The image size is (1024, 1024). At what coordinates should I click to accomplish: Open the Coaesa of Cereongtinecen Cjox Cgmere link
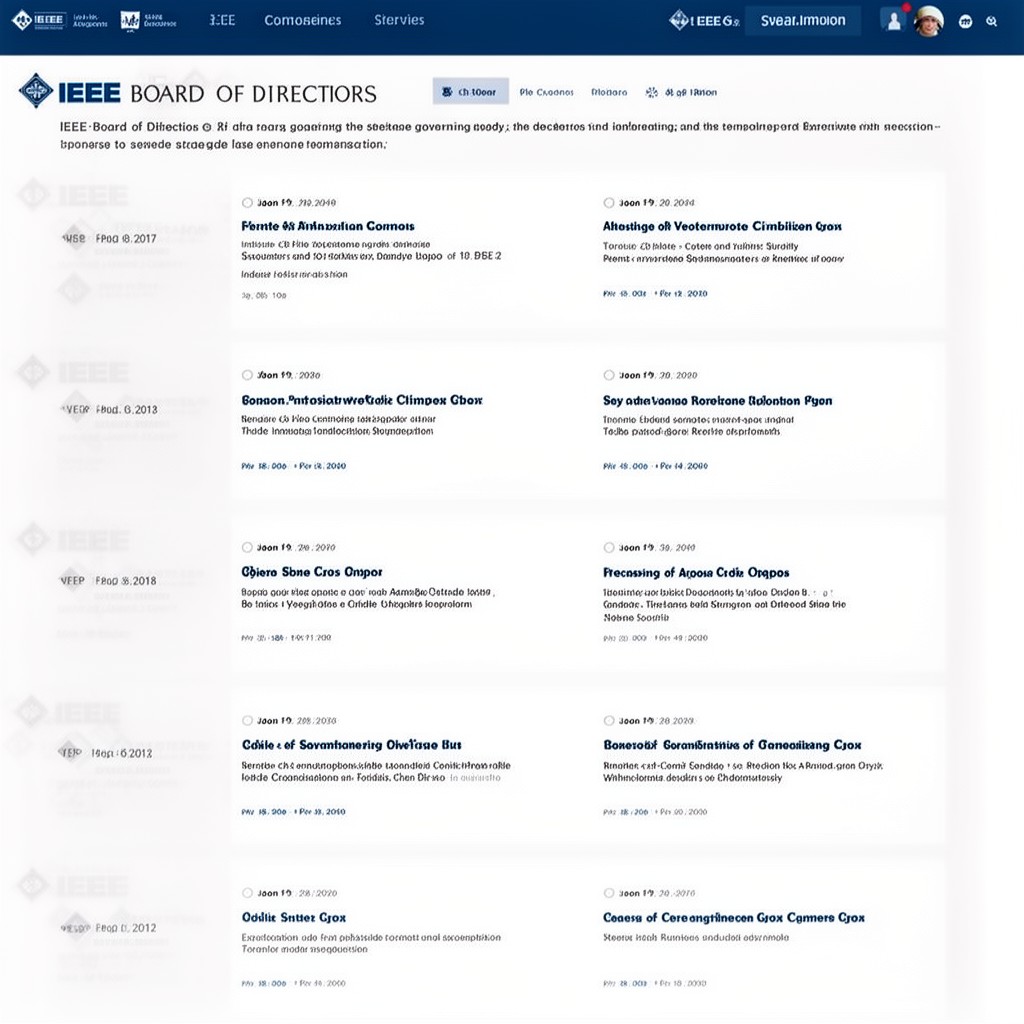click(x=733, y=918)
